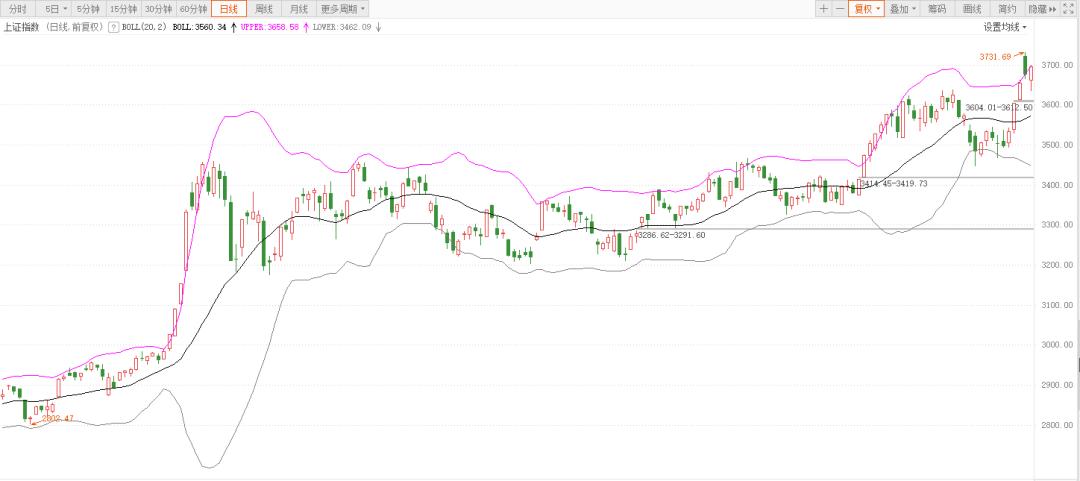Click the zoom out minus icon
Image resolution: width=1080 pixels, height=481 pixels.
pyautogui.click(x=839, y=9)
